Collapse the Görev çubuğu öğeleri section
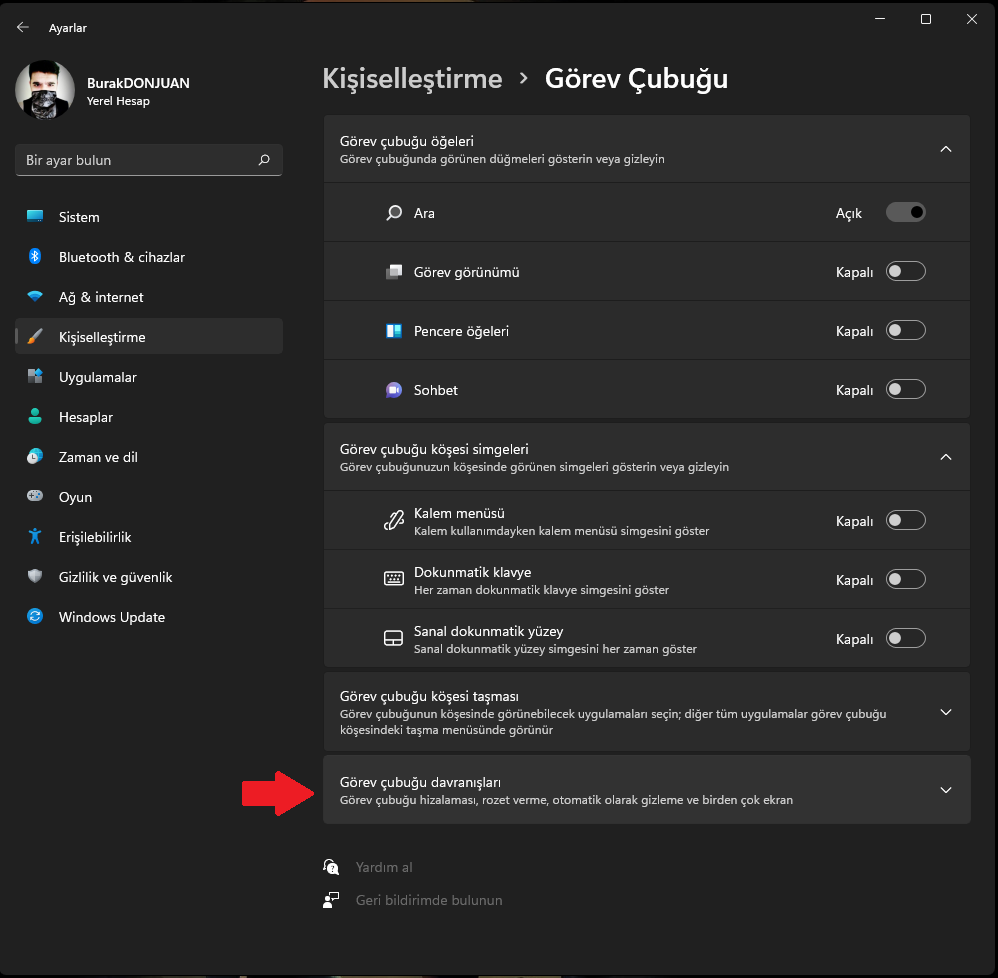 945,149
